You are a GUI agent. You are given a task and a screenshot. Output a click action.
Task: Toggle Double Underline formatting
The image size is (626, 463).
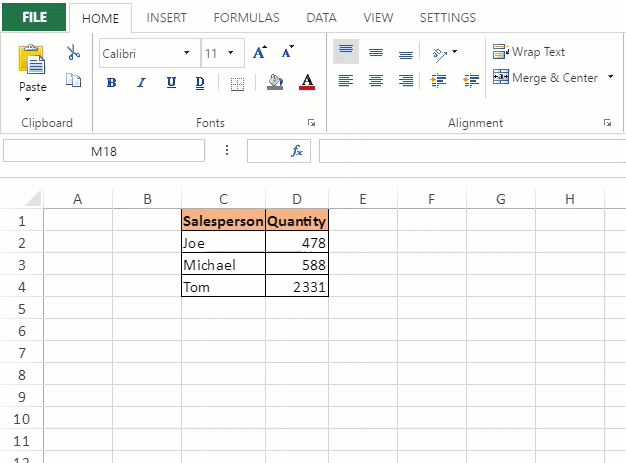(200, 83)
